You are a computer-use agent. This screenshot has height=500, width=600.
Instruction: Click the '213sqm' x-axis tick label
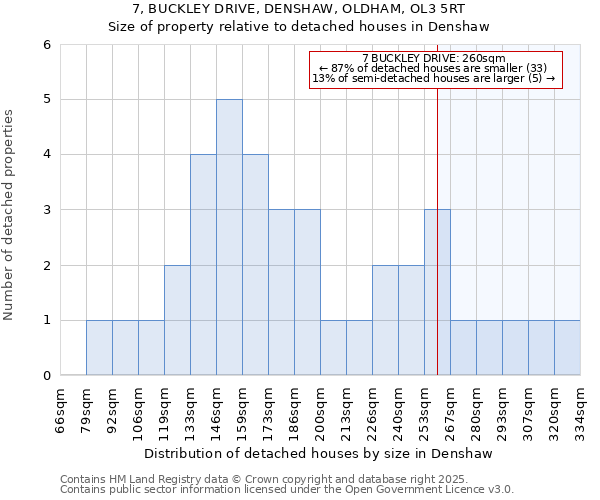coord(346,414)
